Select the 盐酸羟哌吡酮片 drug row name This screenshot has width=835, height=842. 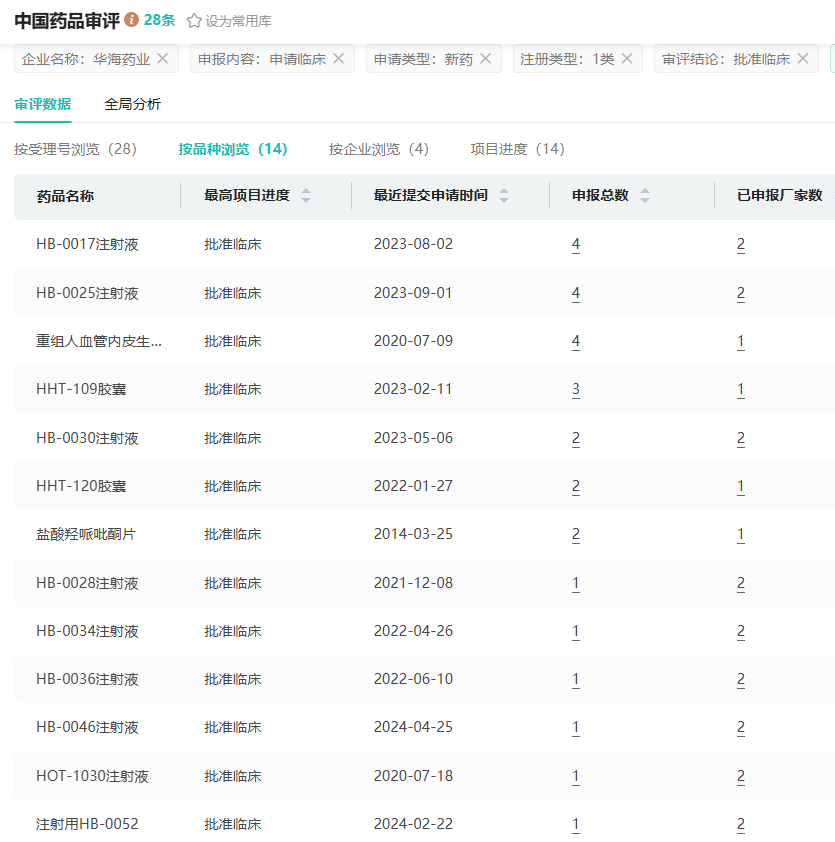tap(85, 534)
